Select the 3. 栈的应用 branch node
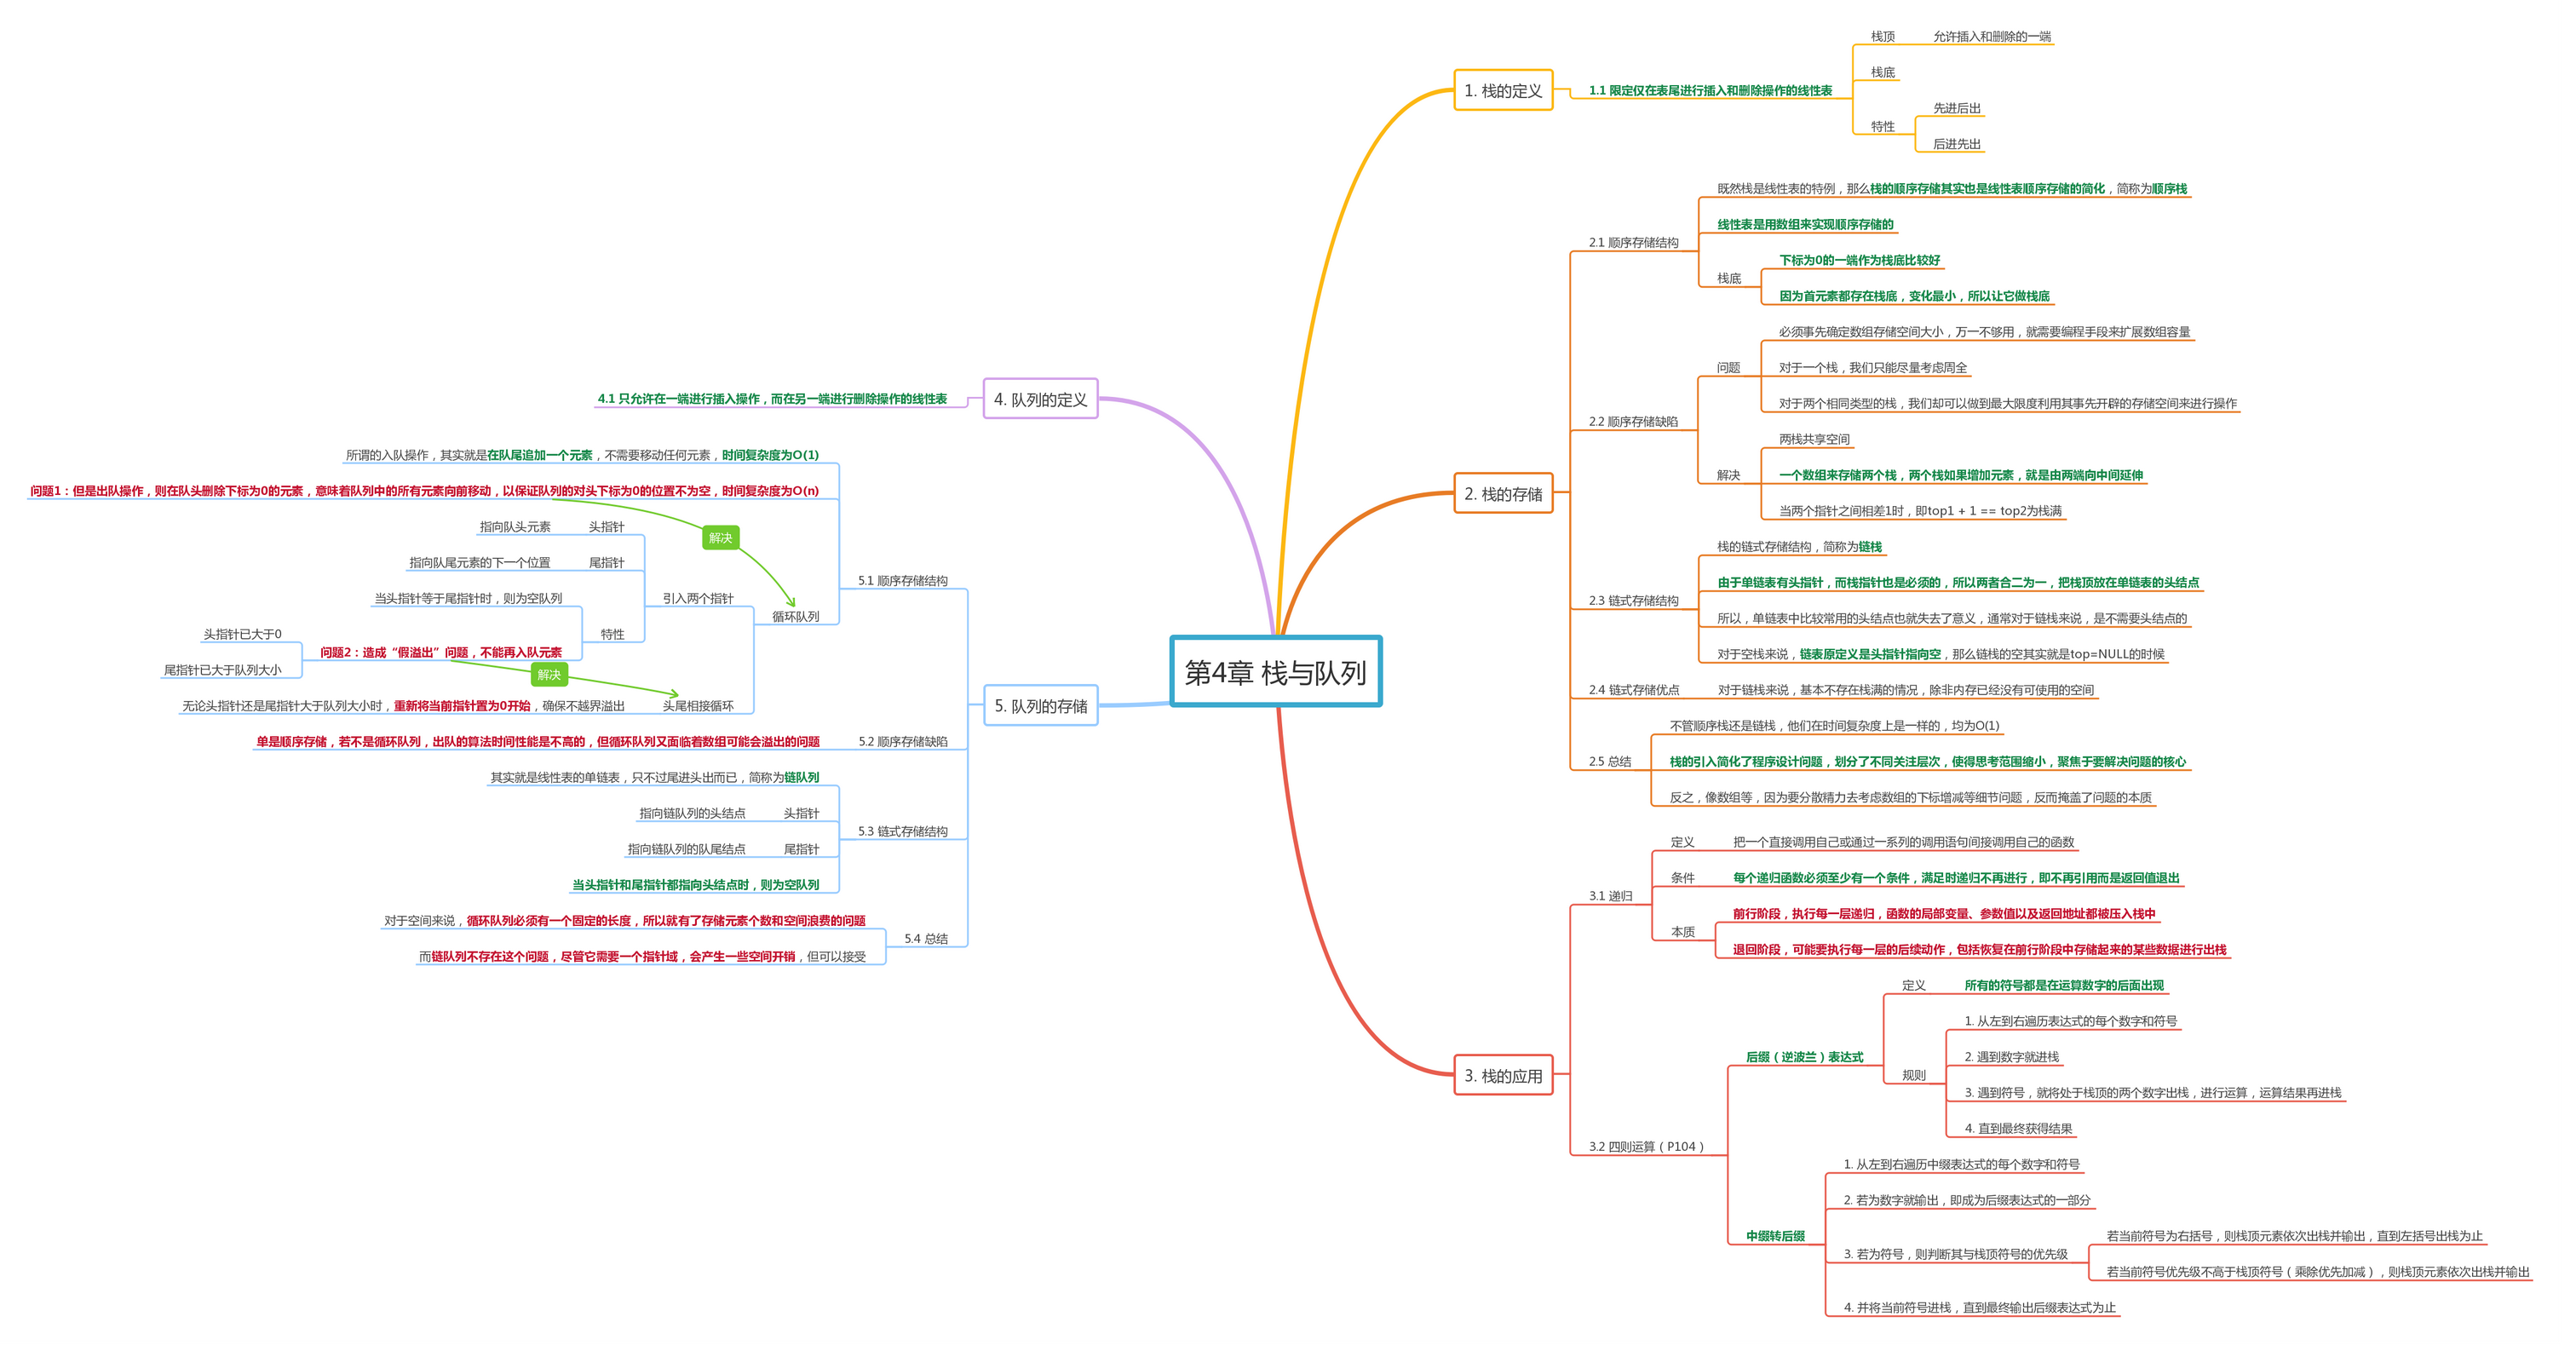 1502,1076
